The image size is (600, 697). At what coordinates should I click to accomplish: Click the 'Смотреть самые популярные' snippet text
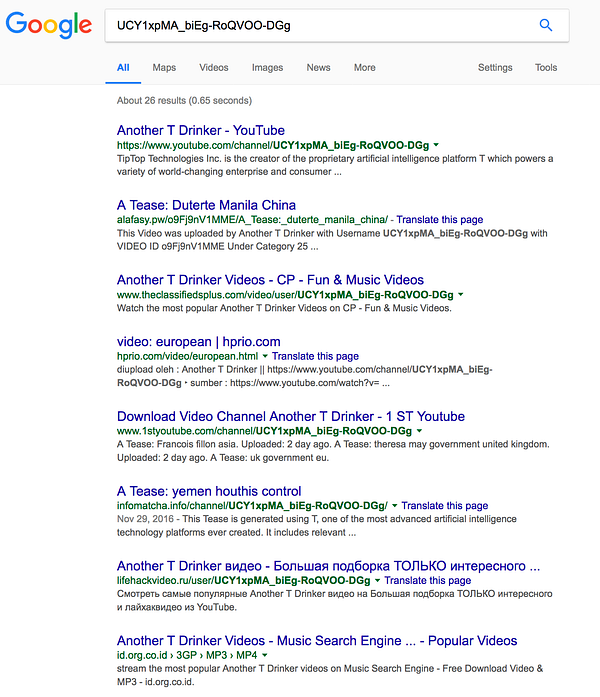coord(334,600)
